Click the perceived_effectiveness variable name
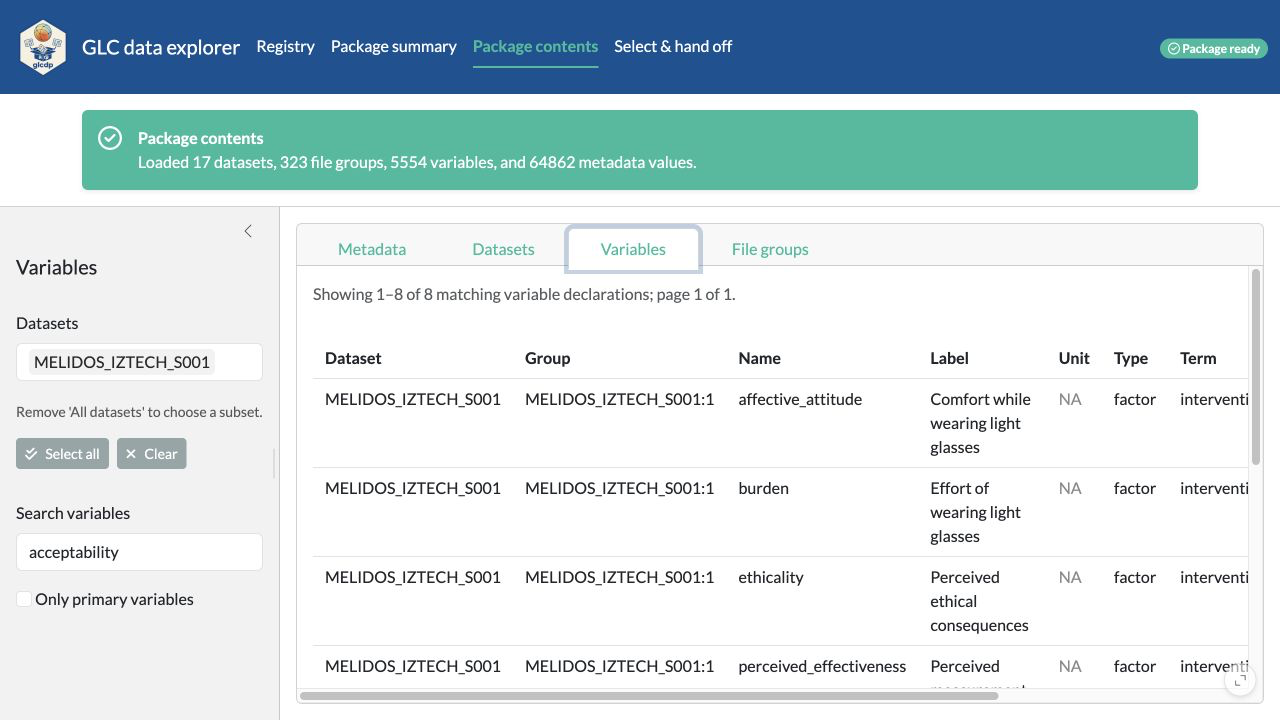The width and height of the screenshot is (1280, 720). (x=822, y=666)
